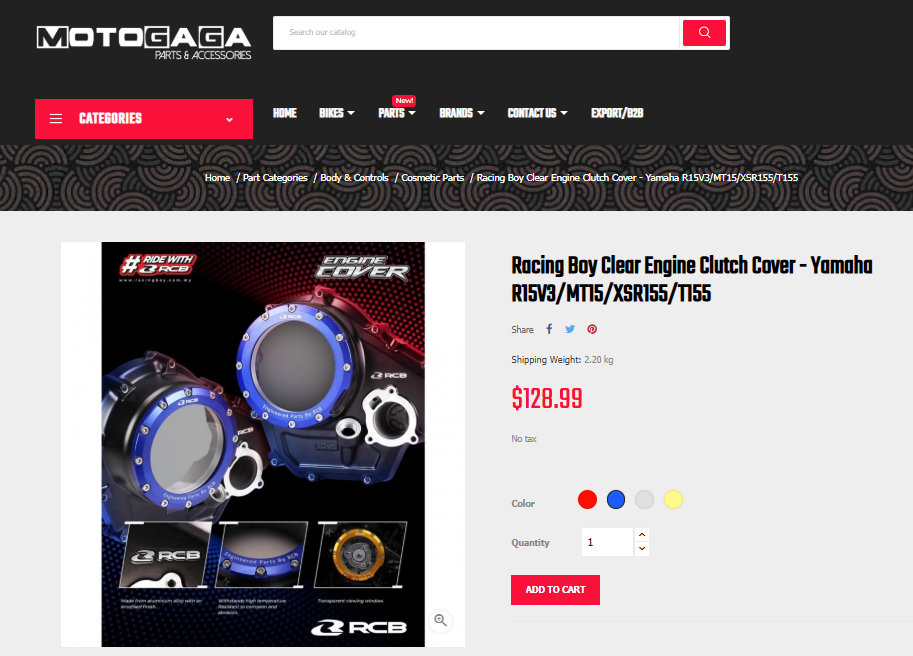Decrease quantity with down arrow

coord(642,549)
